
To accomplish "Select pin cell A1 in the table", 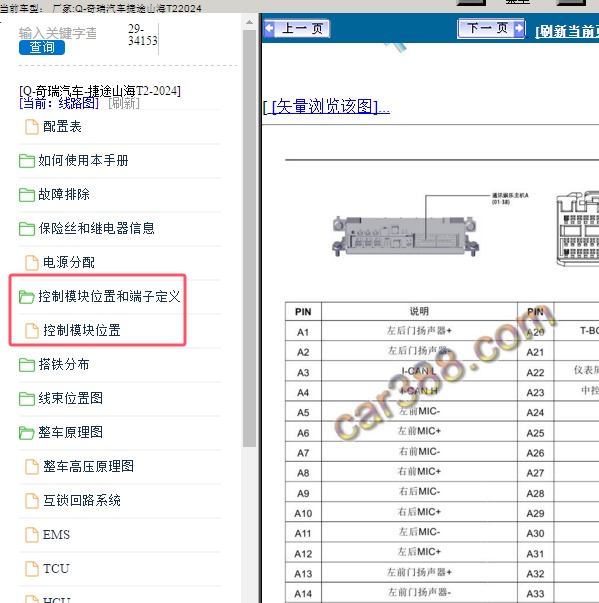I will tap(303, 332).
